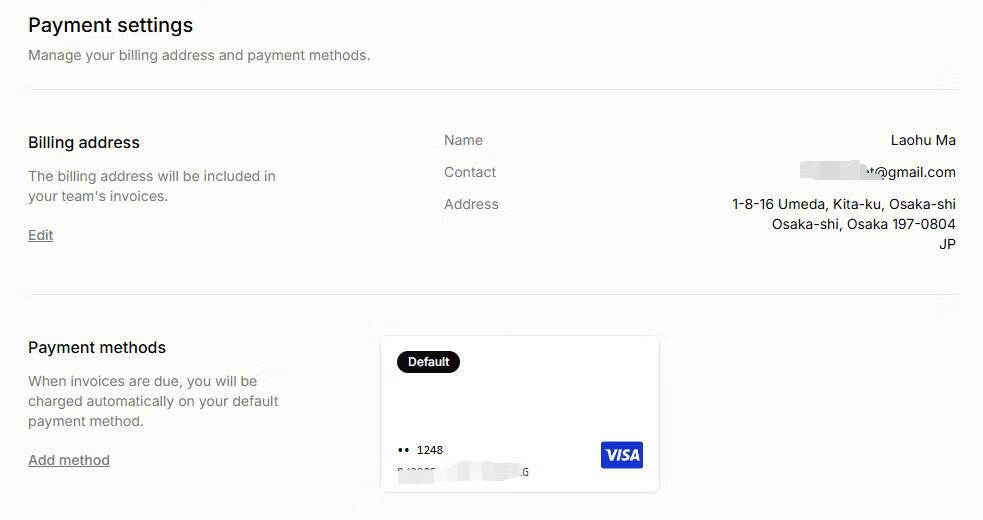
Task: Click the Default badge on the card
Action: tap(428, 362)
